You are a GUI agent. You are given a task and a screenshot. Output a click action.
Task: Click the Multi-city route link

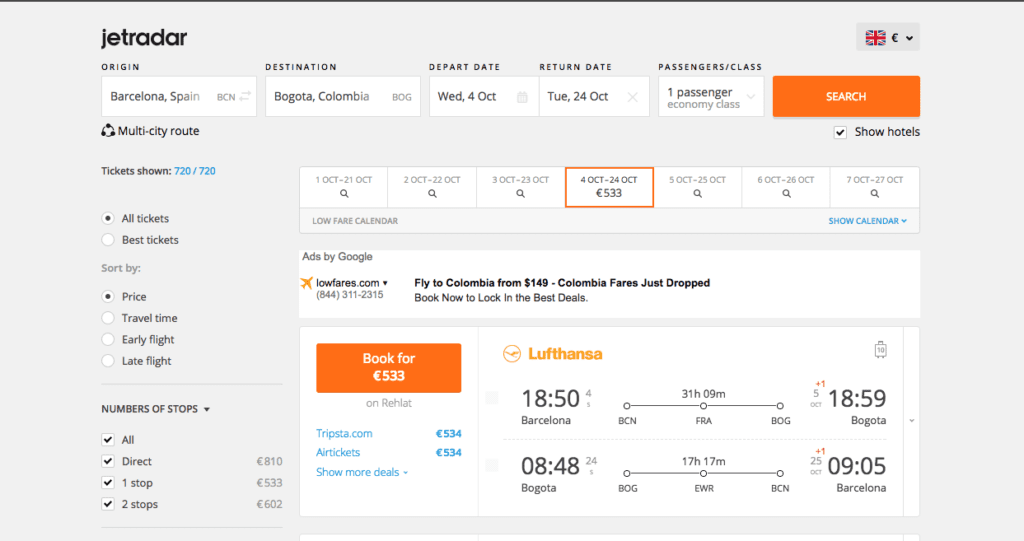159,131
